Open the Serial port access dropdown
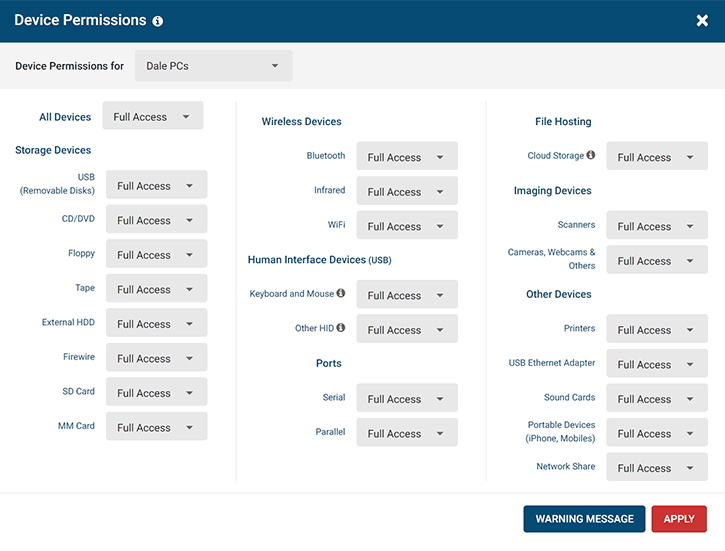Screen dimensions: 725x551 pyautogui.click(x=406, y=399)
